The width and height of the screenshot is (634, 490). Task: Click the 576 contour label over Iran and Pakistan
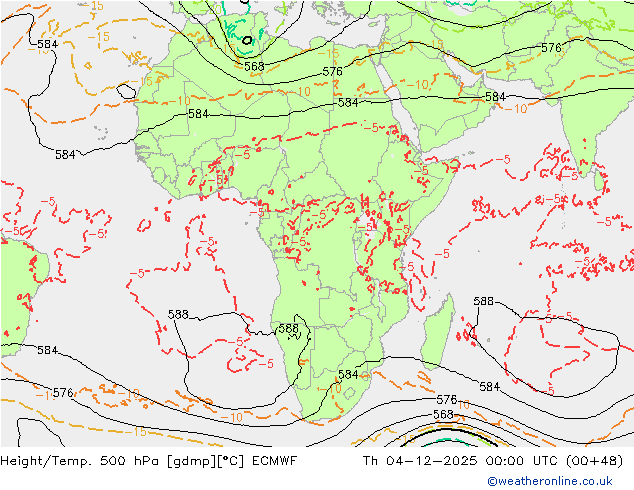pos(551,48)
